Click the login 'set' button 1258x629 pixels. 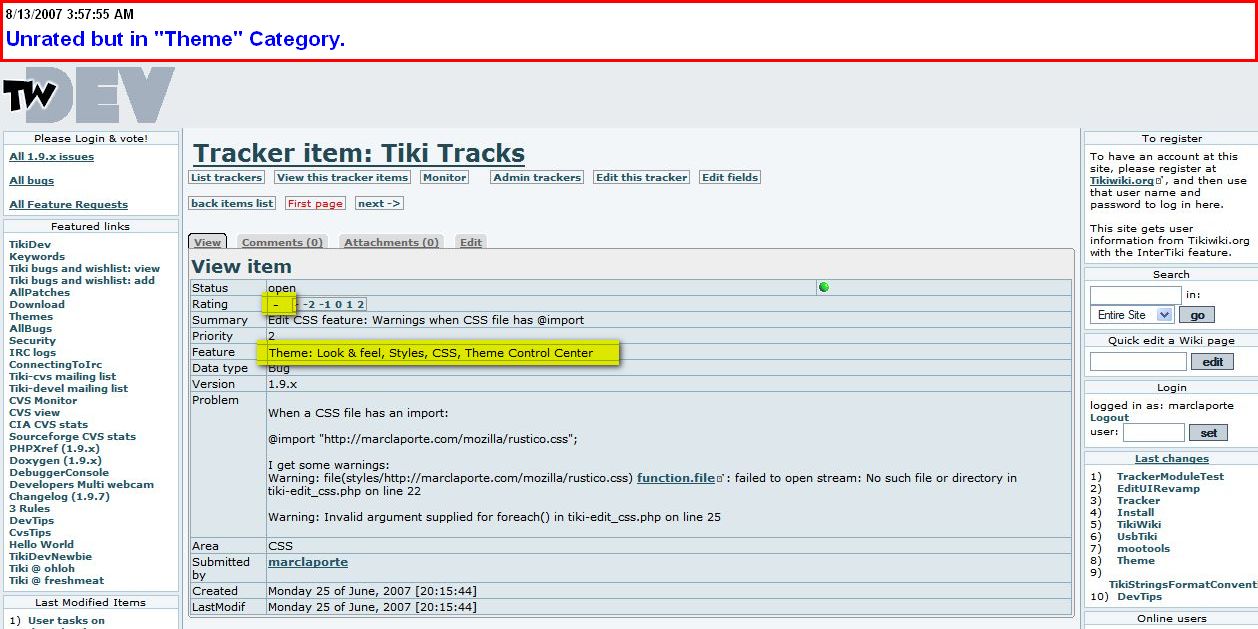point(1209,433)
